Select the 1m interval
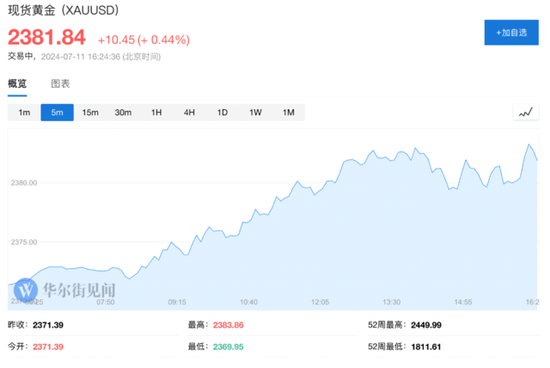 coord(24,113)
